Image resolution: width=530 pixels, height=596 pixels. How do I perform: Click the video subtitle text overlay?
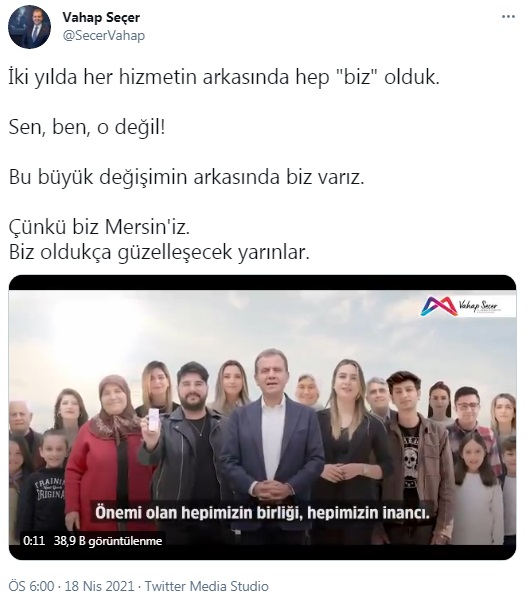(262, 513)
